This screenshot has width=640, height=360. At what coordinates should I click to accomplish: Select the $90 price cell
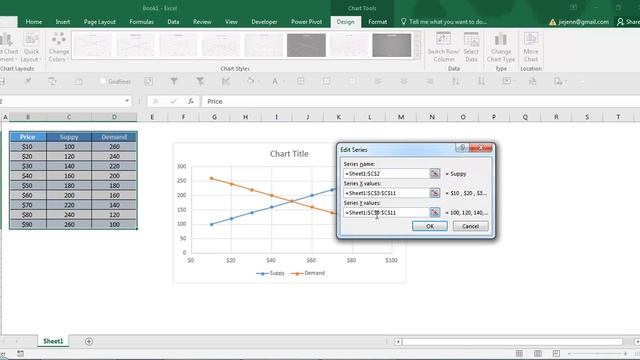pyautogui.click(x=28, y=224)
